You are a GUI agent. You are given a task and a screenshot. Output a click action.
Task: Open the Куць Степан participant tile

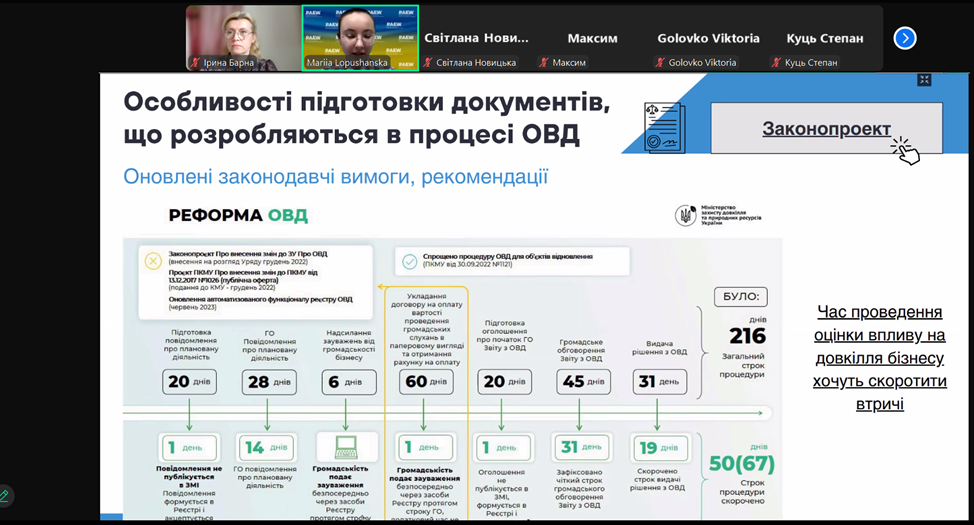click(824, 38)
